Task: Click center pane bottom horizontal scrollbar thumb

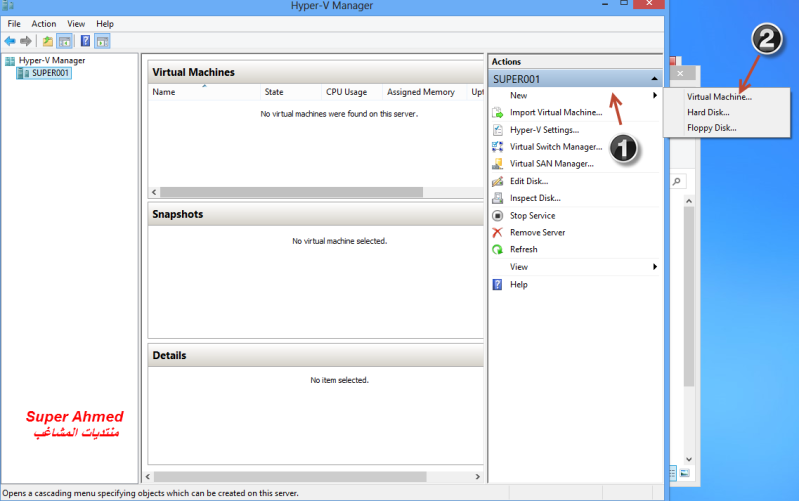Action: 290,477
